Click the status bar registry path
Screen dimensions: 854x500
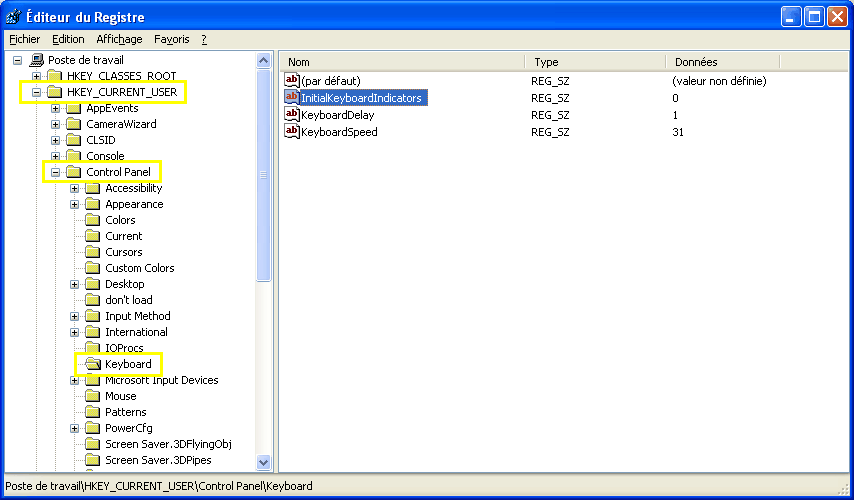(x=158, y=485)
